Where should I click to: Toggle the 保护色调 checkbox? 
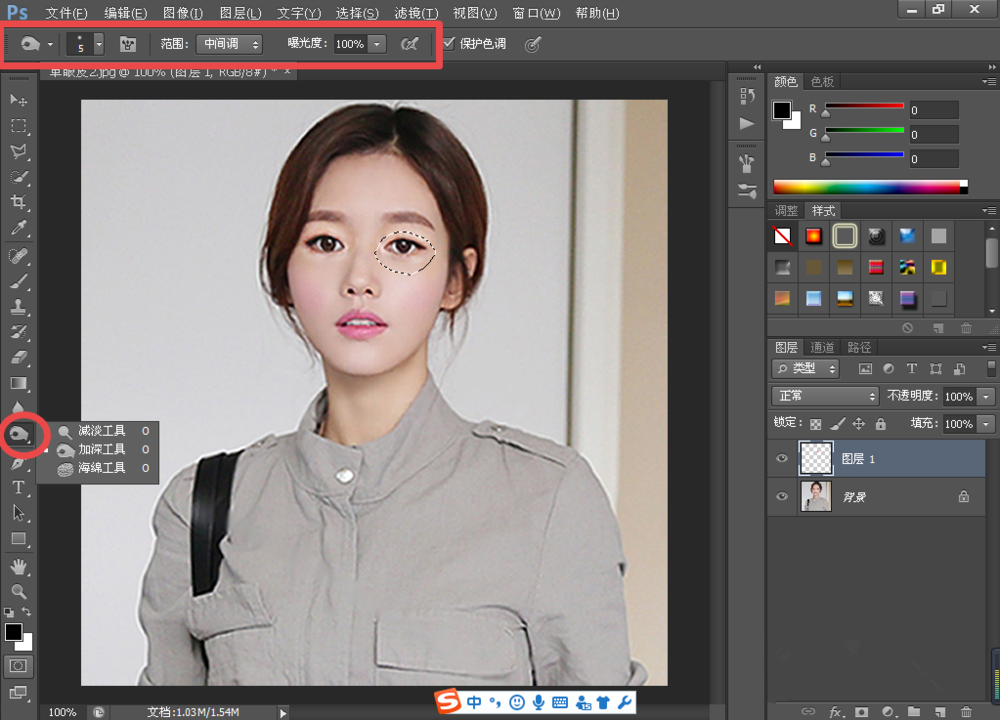449,44
